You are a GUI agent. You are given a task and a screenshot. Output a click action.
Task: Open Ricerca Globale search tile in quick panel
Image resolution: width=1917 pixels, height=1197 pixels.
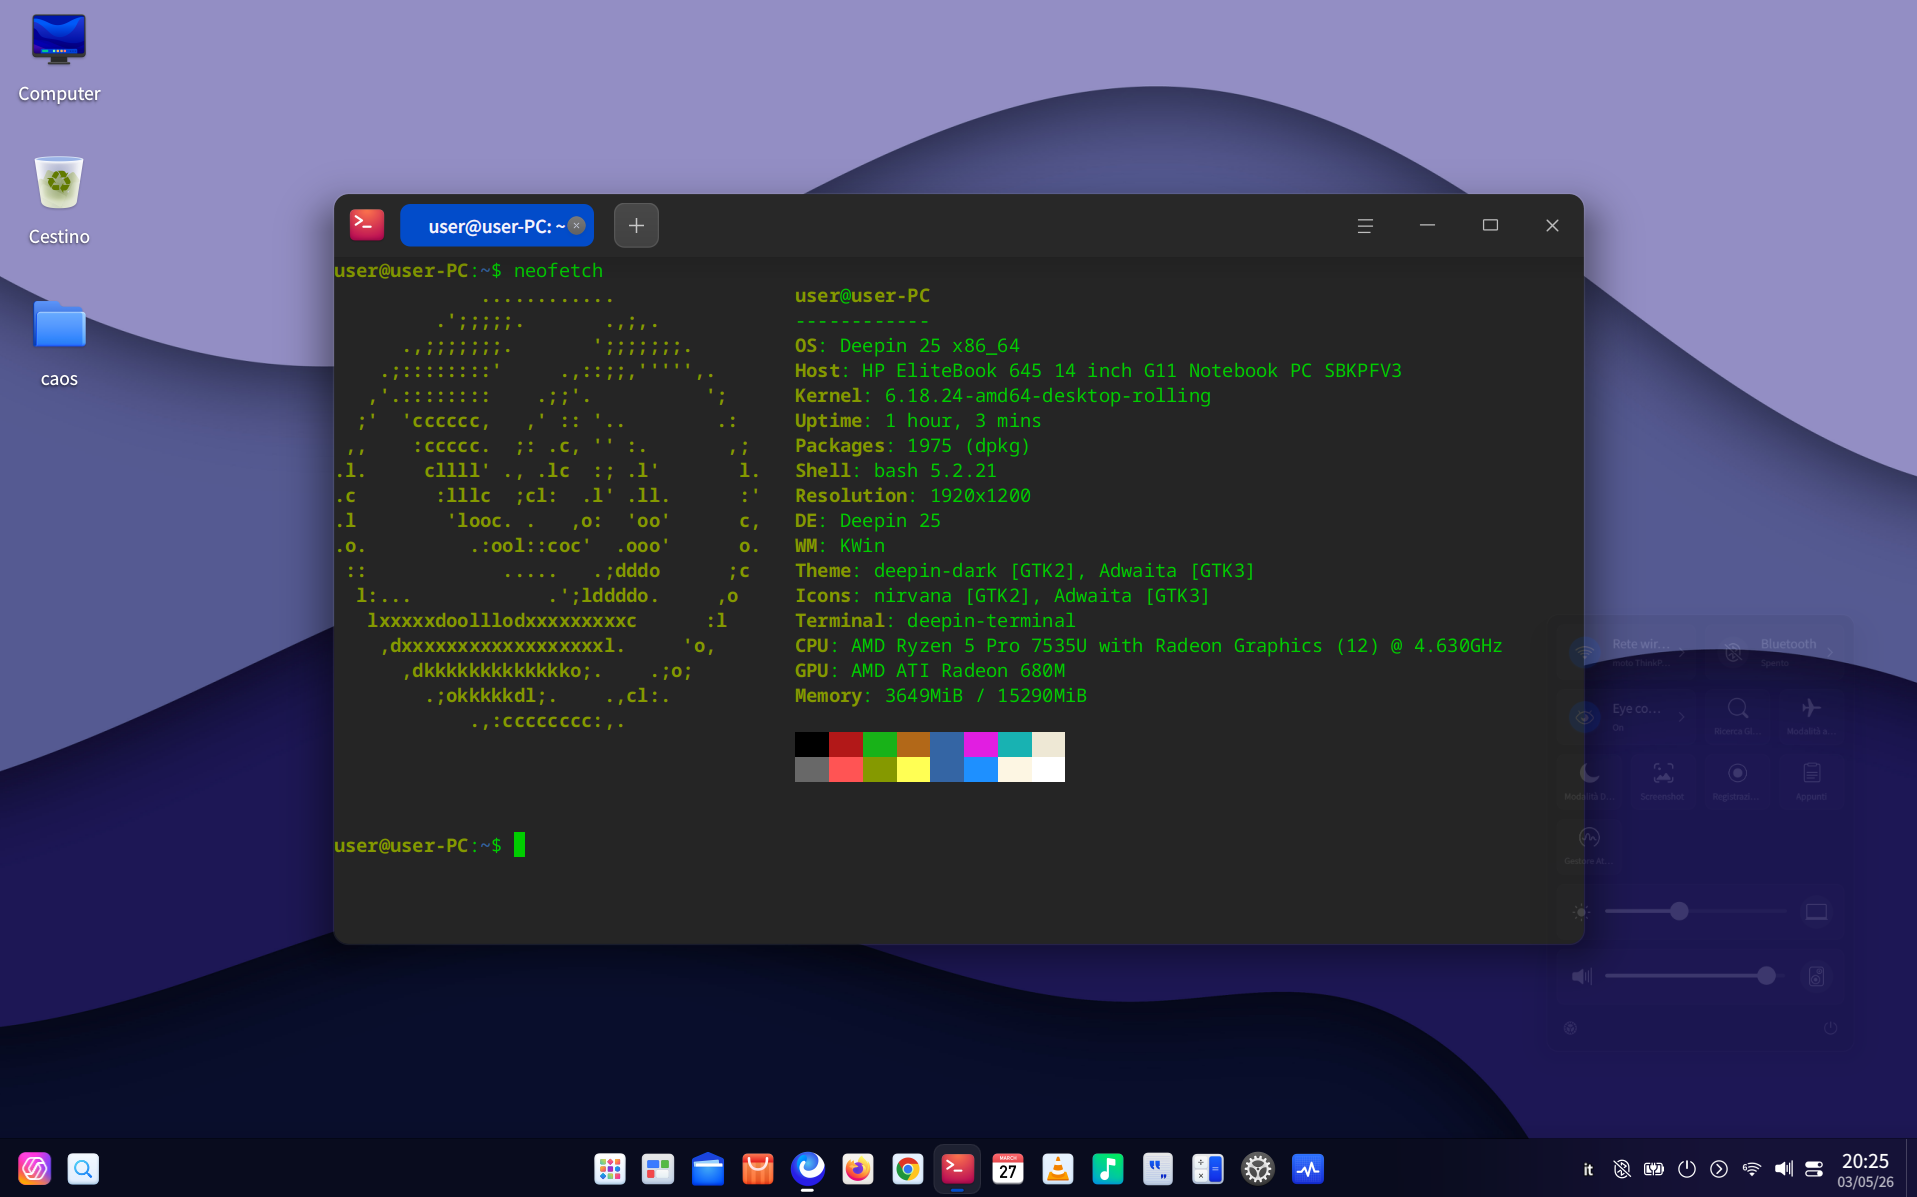click(x=1737, y=715)
